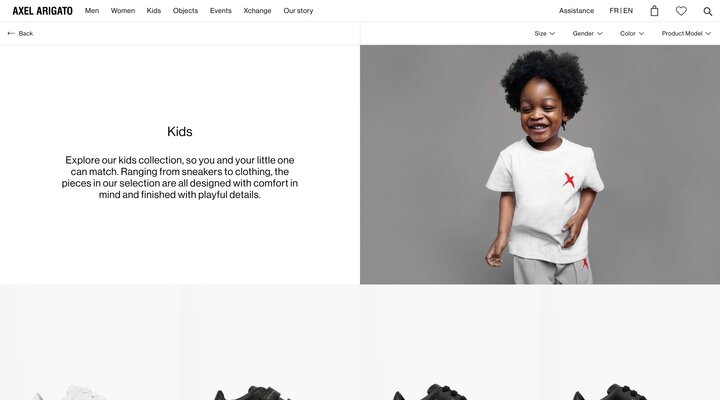
Task: Click the Assistance link
Action: 576,11
